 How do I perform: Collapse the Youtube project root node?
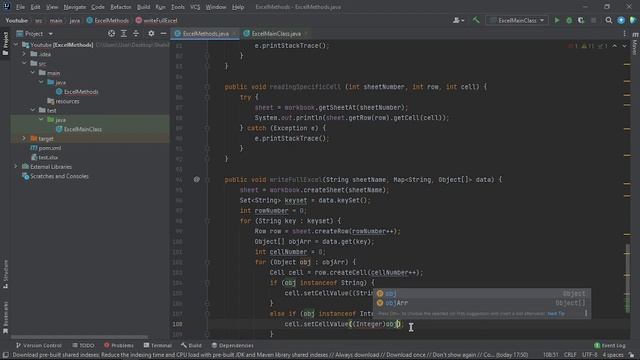tap(16, 44)
